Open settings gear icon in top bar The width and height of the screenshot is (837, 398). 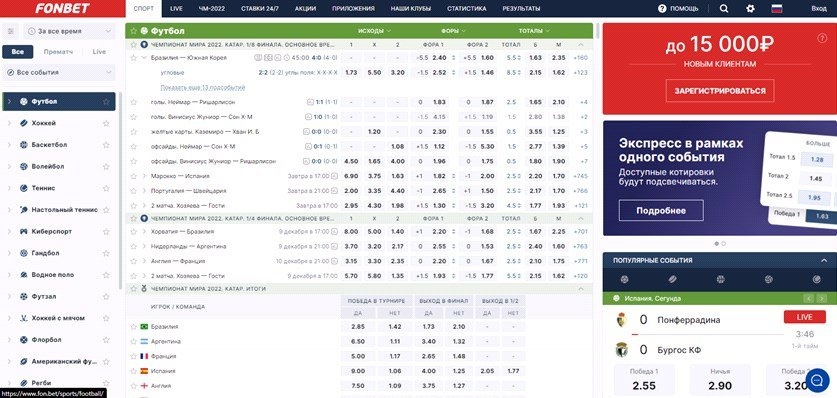pos(751,9)
